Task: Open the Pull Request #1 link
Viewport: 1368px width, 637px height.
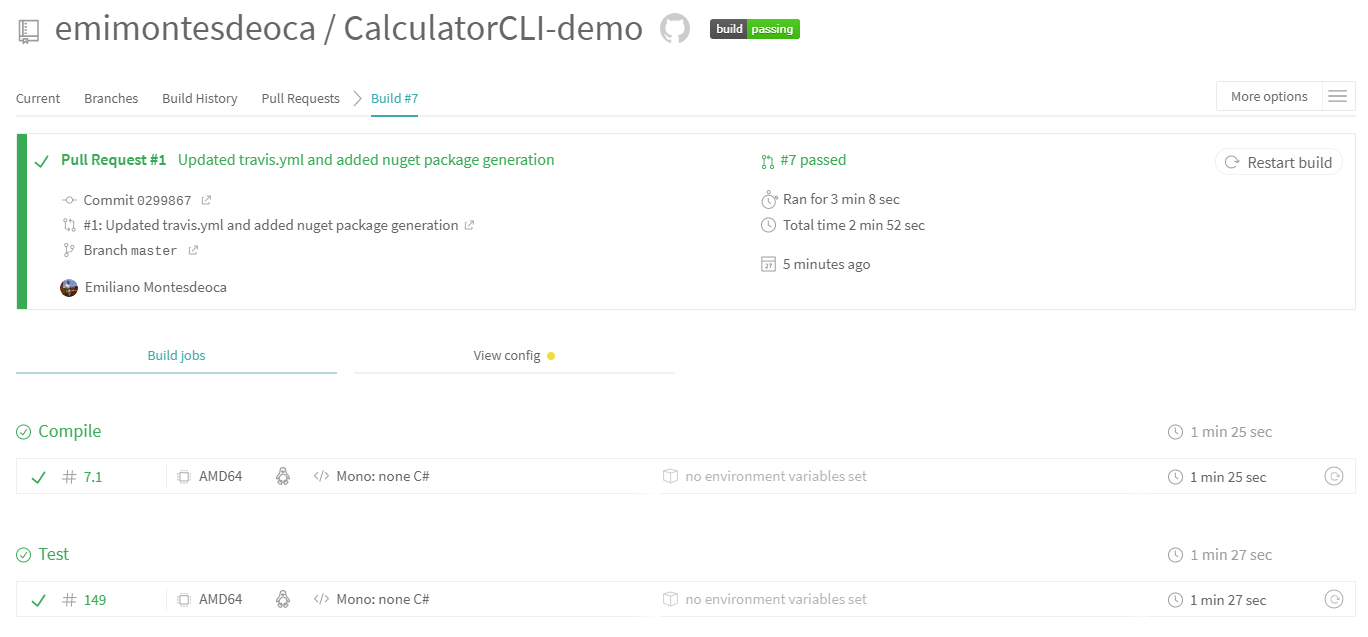Action: tap(113, 160)
